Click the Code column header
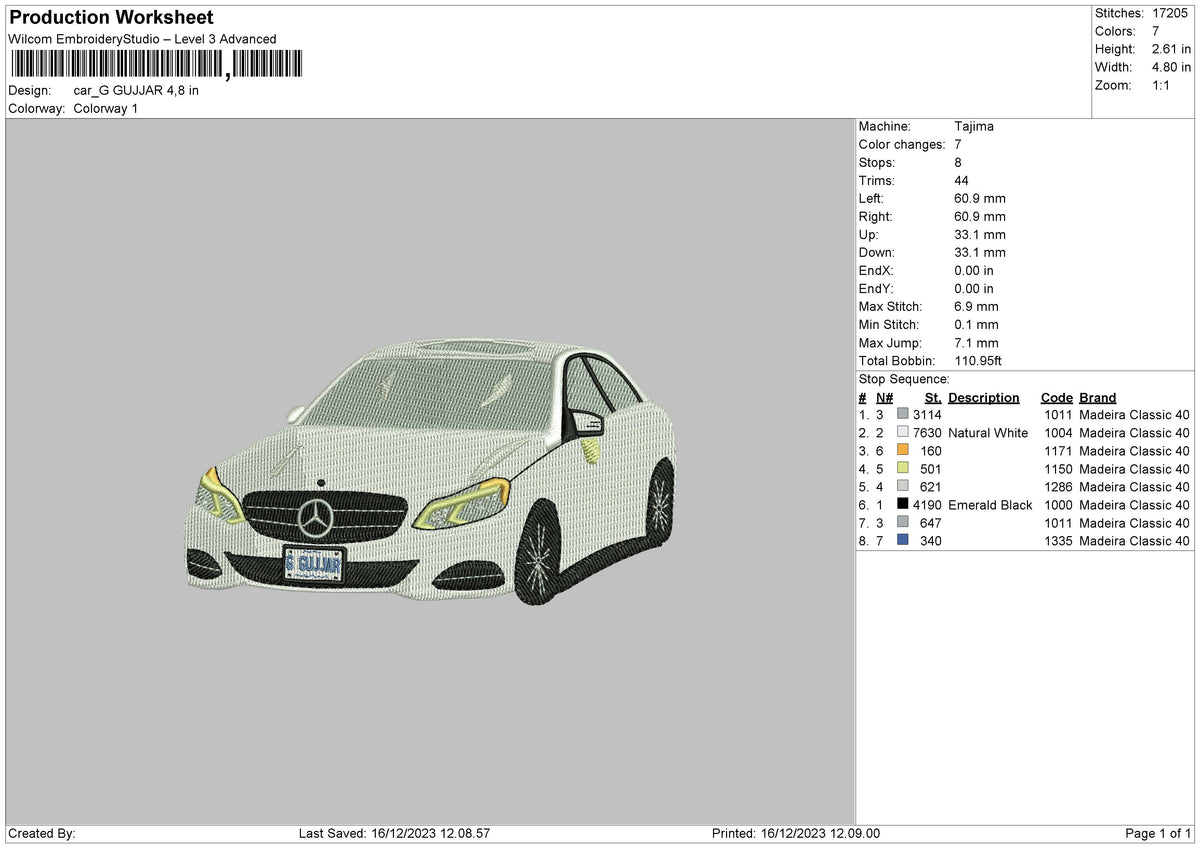Viewport: 1200px width, 848px height. [x=1056, y=397]
